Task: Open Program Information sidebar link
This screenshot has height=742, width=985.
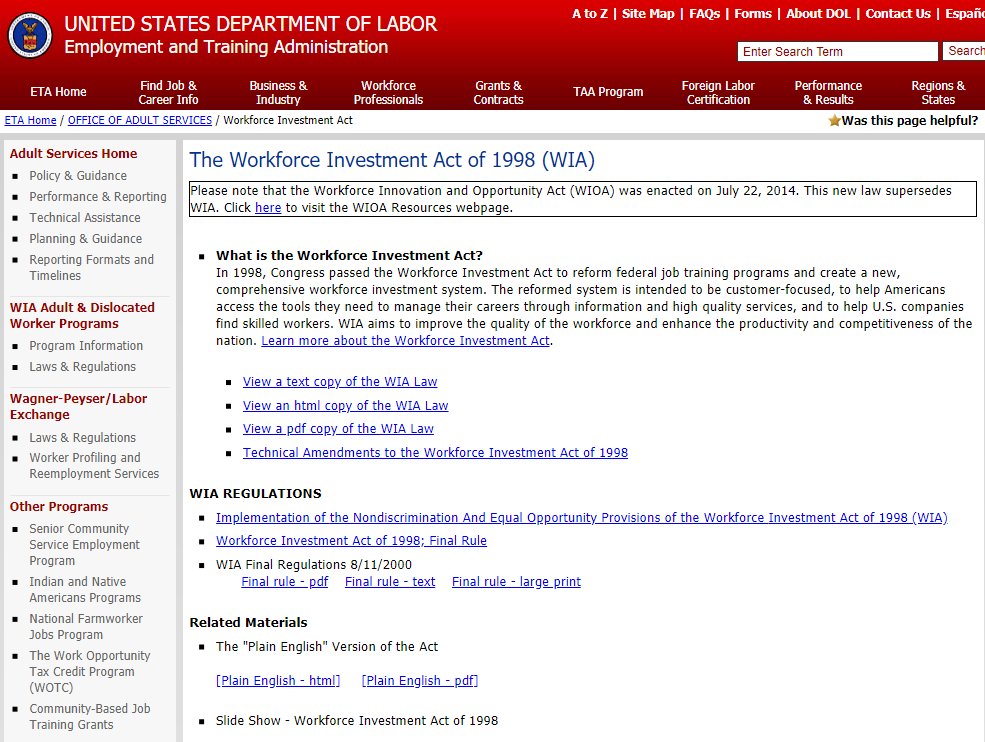Action: pos(86,346)
